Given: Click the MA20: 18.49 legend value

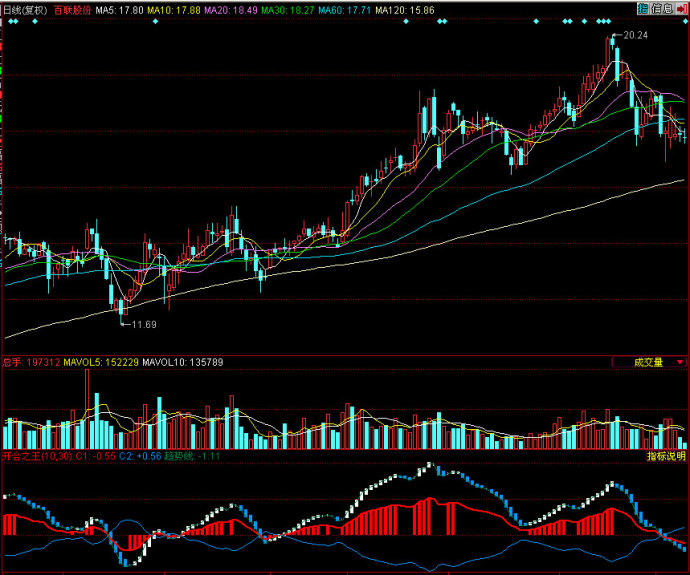Looking at the screenshot, I should 231,10.
